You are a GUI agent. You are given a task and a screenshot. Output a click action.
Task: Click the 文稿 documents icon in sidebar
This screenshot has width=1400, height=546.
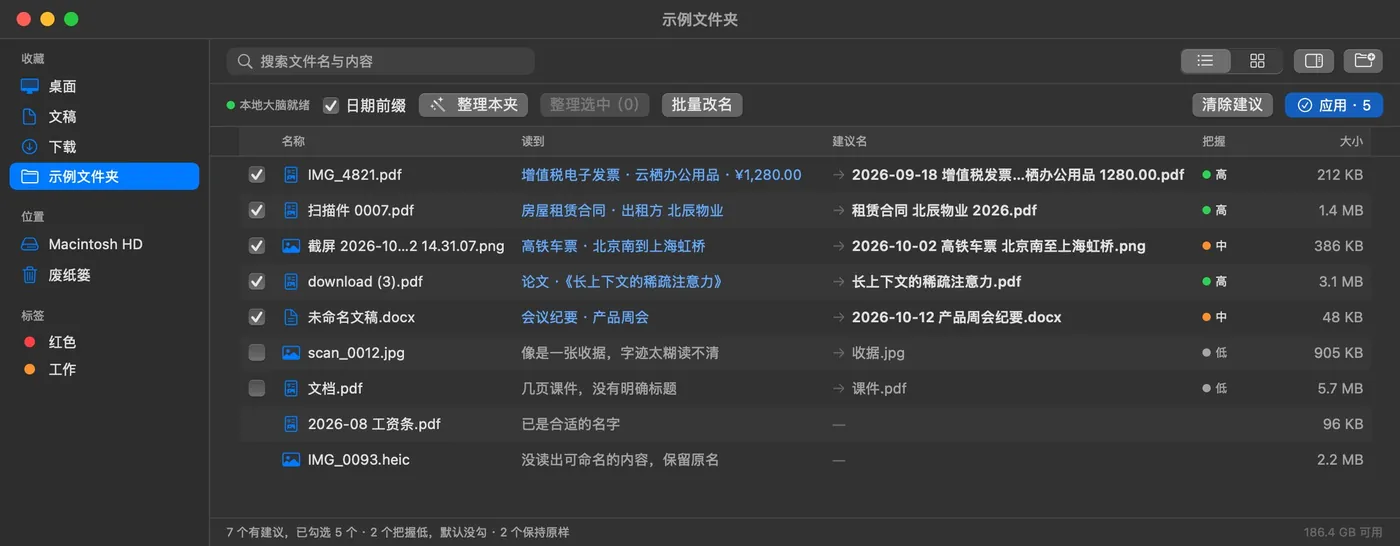pos(30,117)
